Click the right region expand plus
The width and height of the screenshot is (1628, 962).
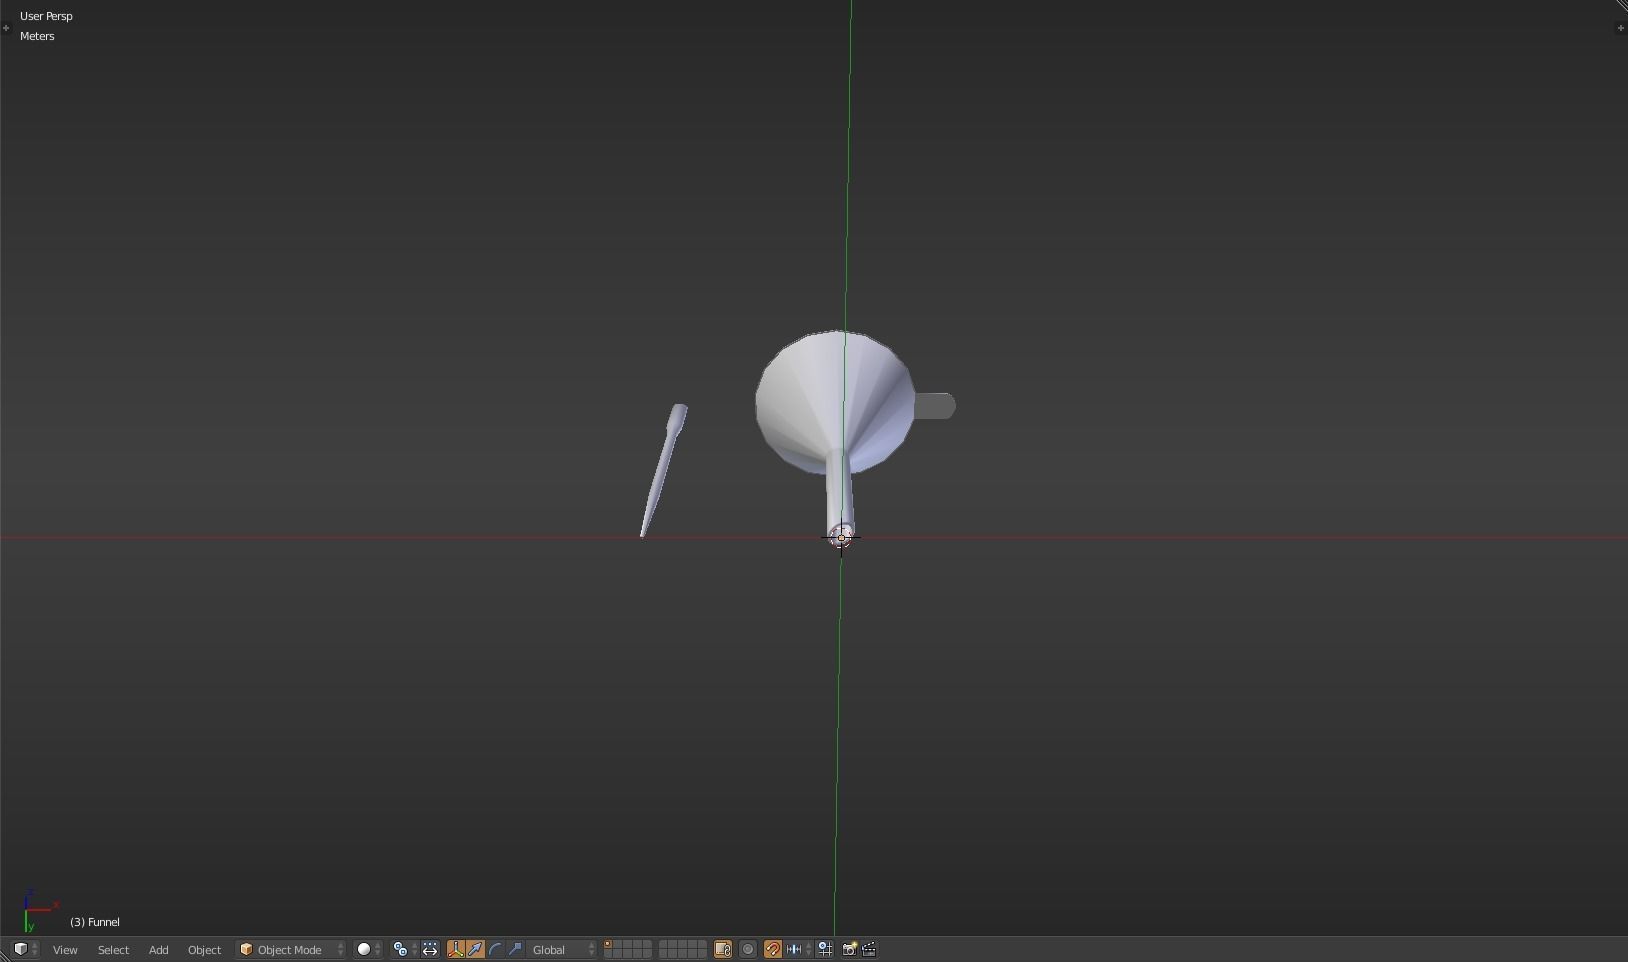pyautogui.click(x=1620, y=28)
